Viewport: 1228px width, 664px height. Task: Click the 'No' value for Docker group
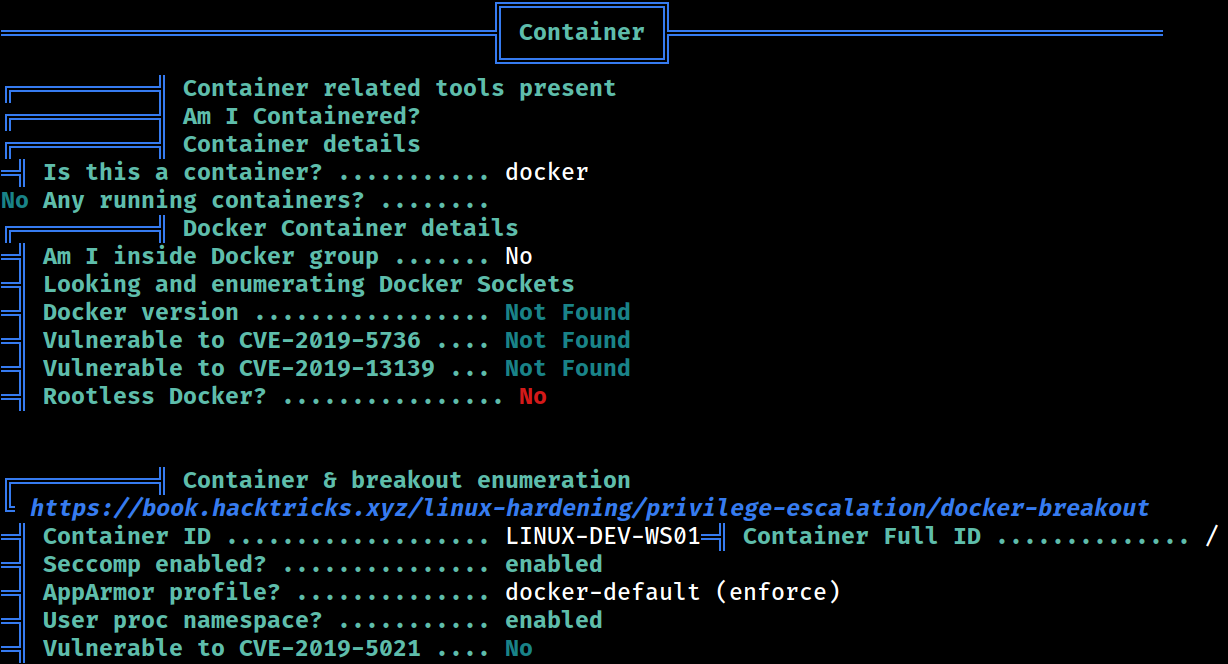[x=519, y=256]
